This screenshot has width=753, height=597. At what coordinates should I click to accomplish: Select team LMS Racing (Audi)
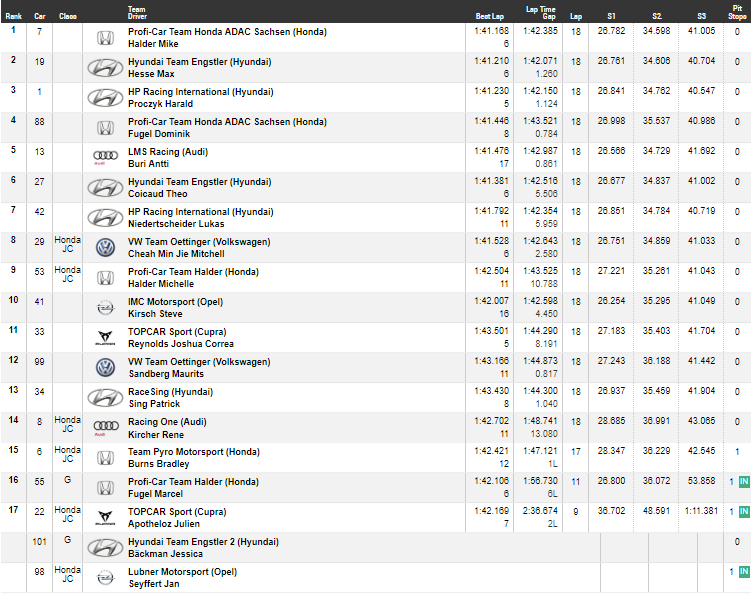point(168,152)
